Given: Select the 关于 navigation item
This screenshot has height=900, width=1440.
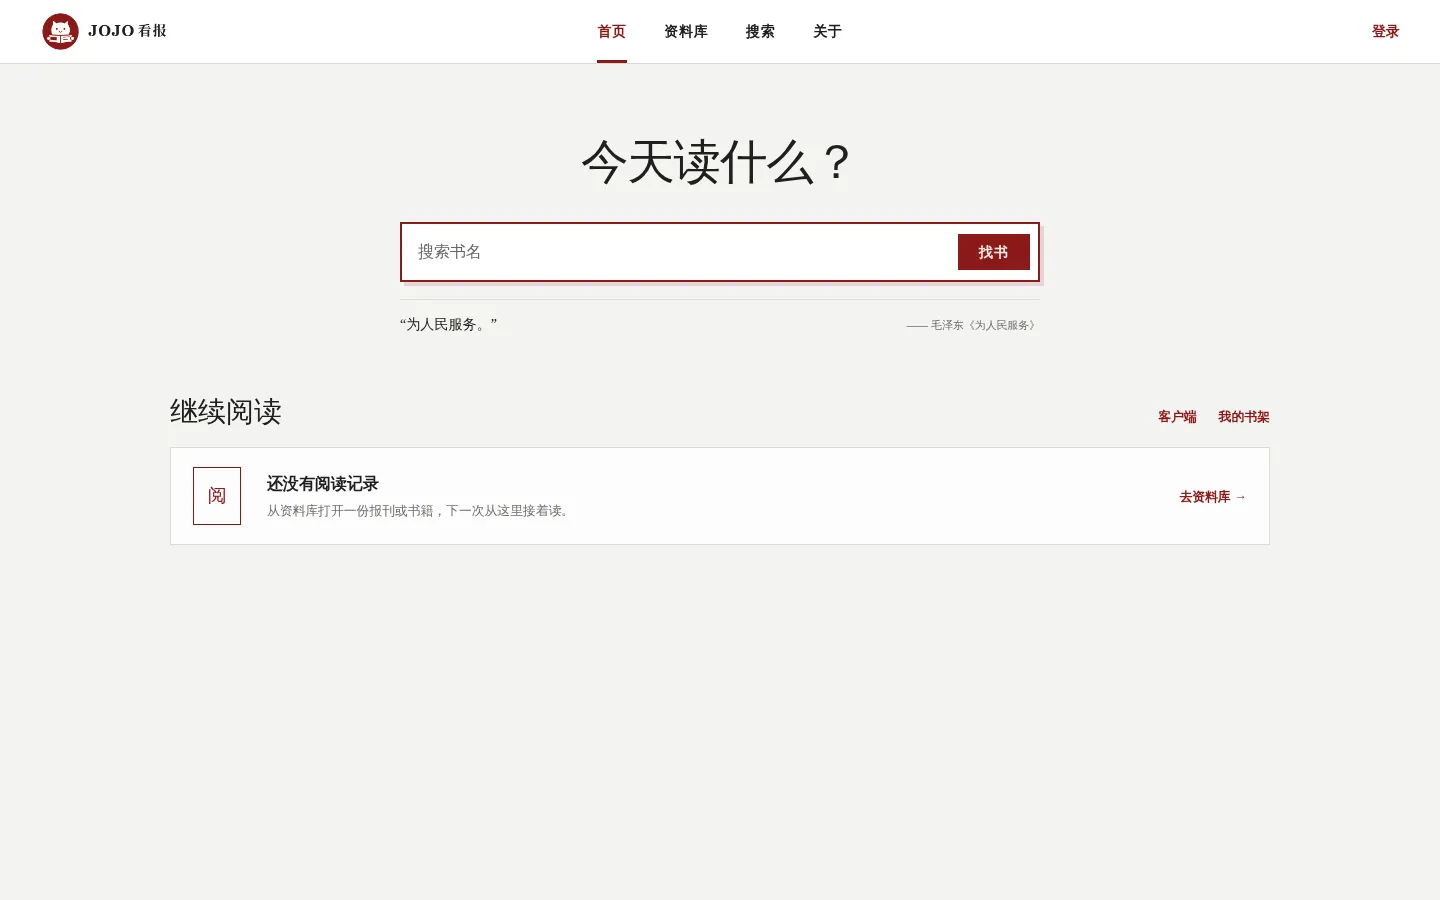Looking at the screenshot, I should pos(827,31).
